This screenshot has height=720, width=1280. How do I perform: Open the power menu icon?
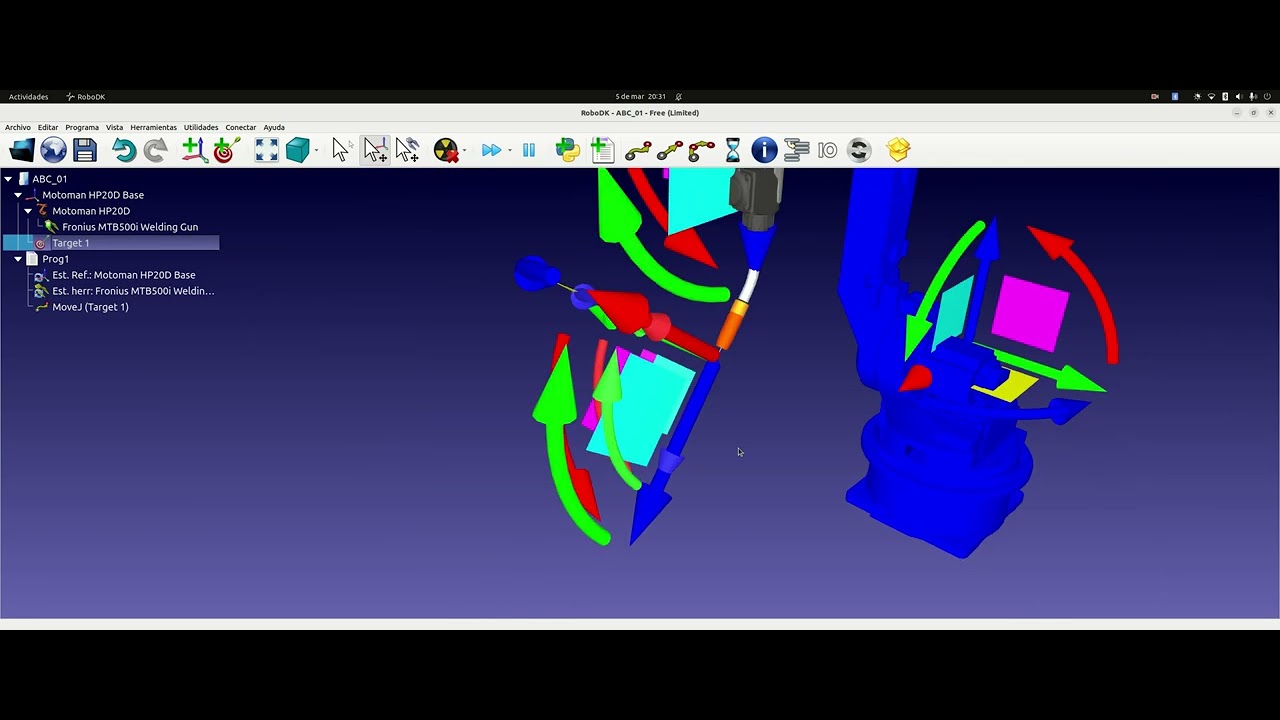click(x=1267, y=97)
